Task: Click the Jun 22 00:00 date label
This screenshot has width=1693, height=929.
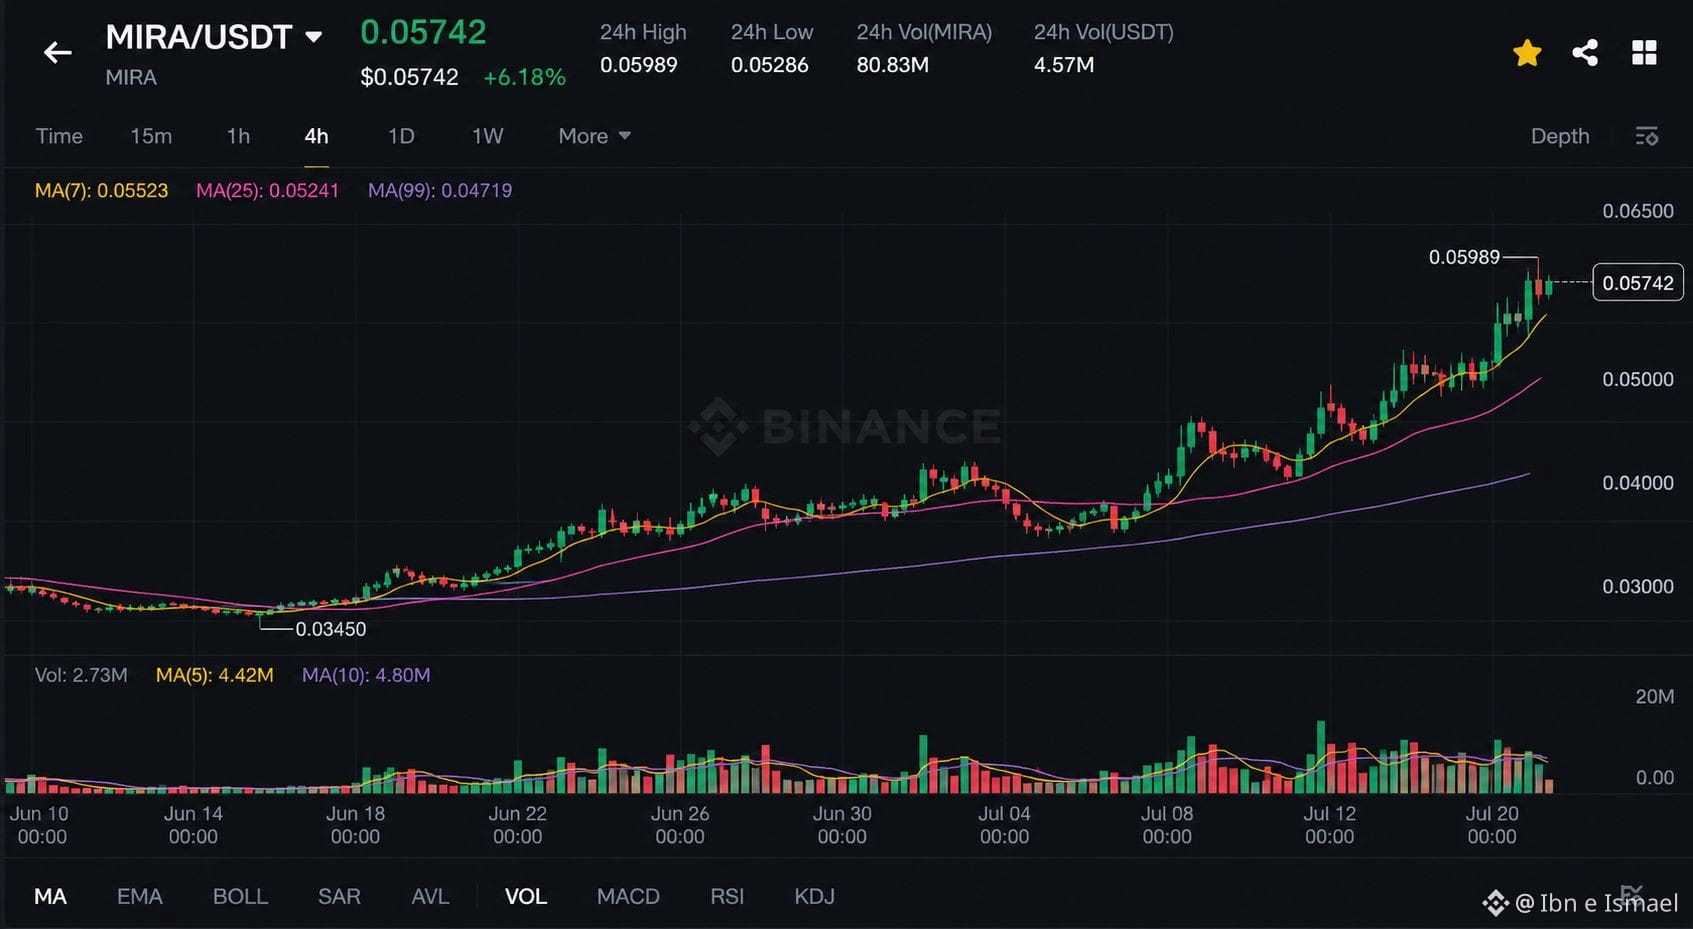Action: [x=517, y=825]
